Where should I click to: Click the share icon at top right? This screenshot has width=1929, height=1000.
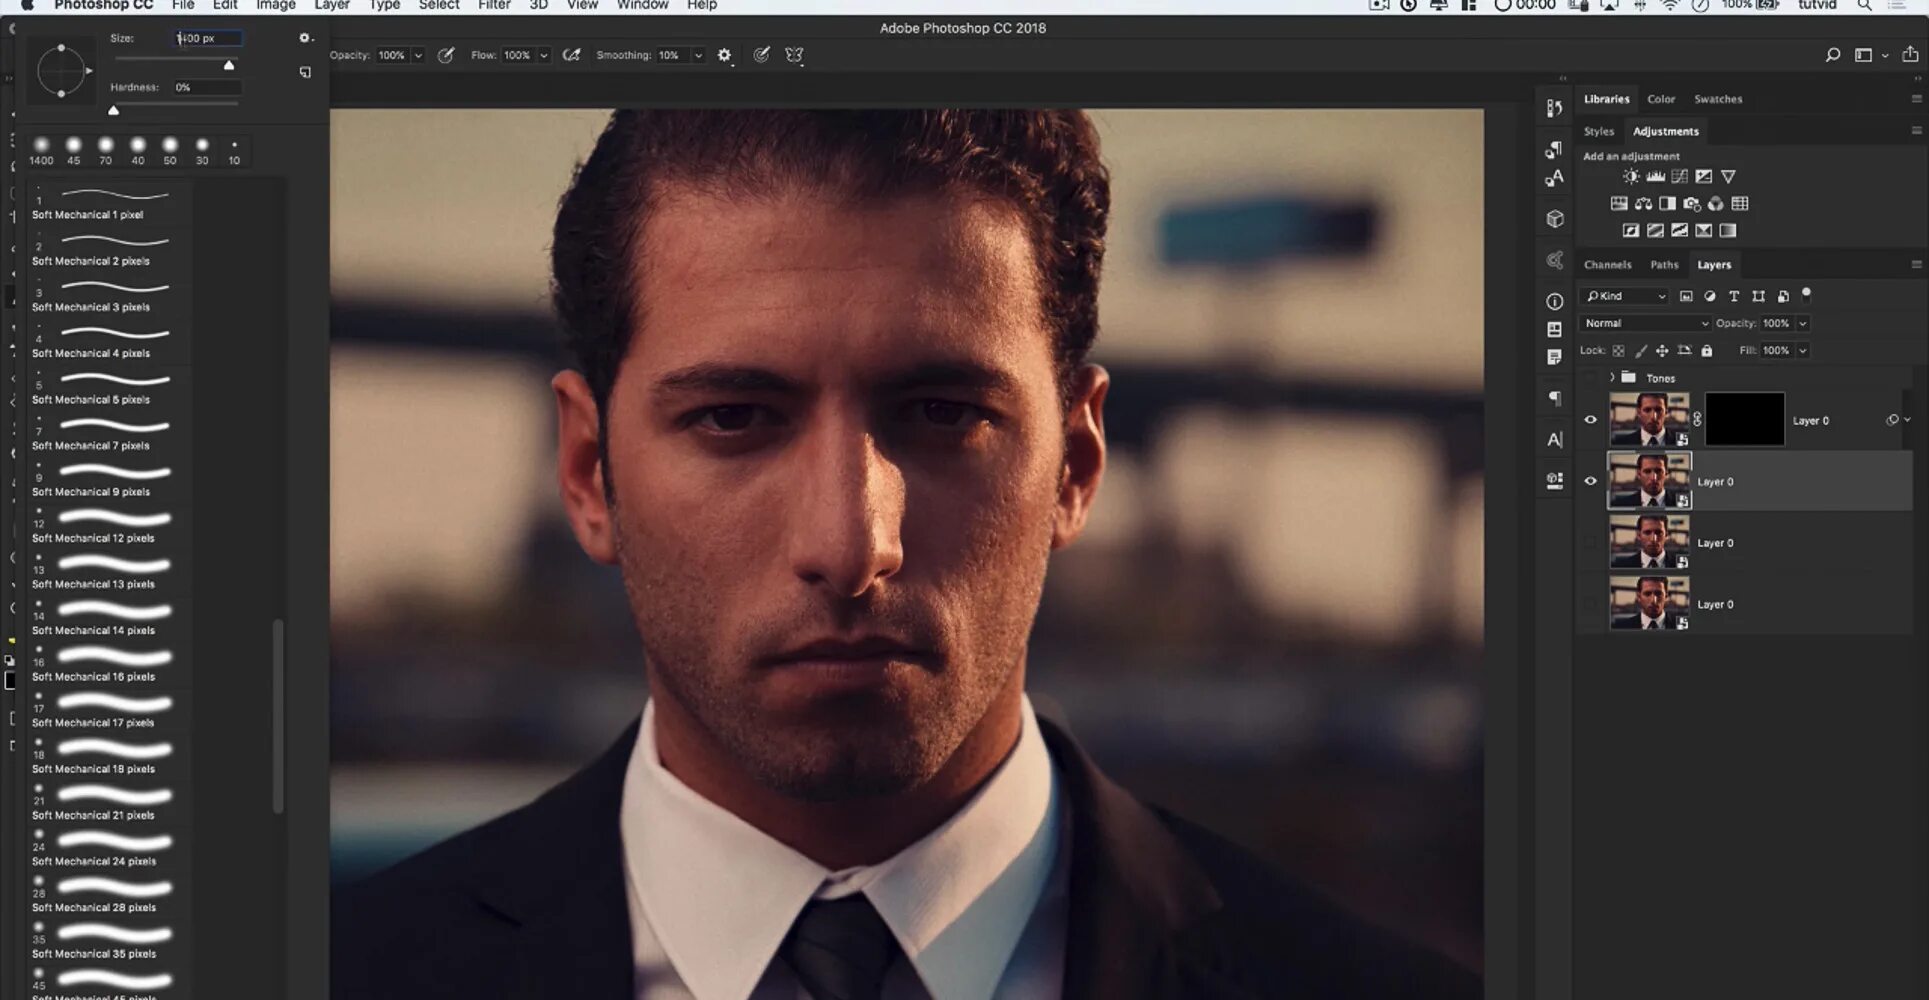coord(1910,55)
